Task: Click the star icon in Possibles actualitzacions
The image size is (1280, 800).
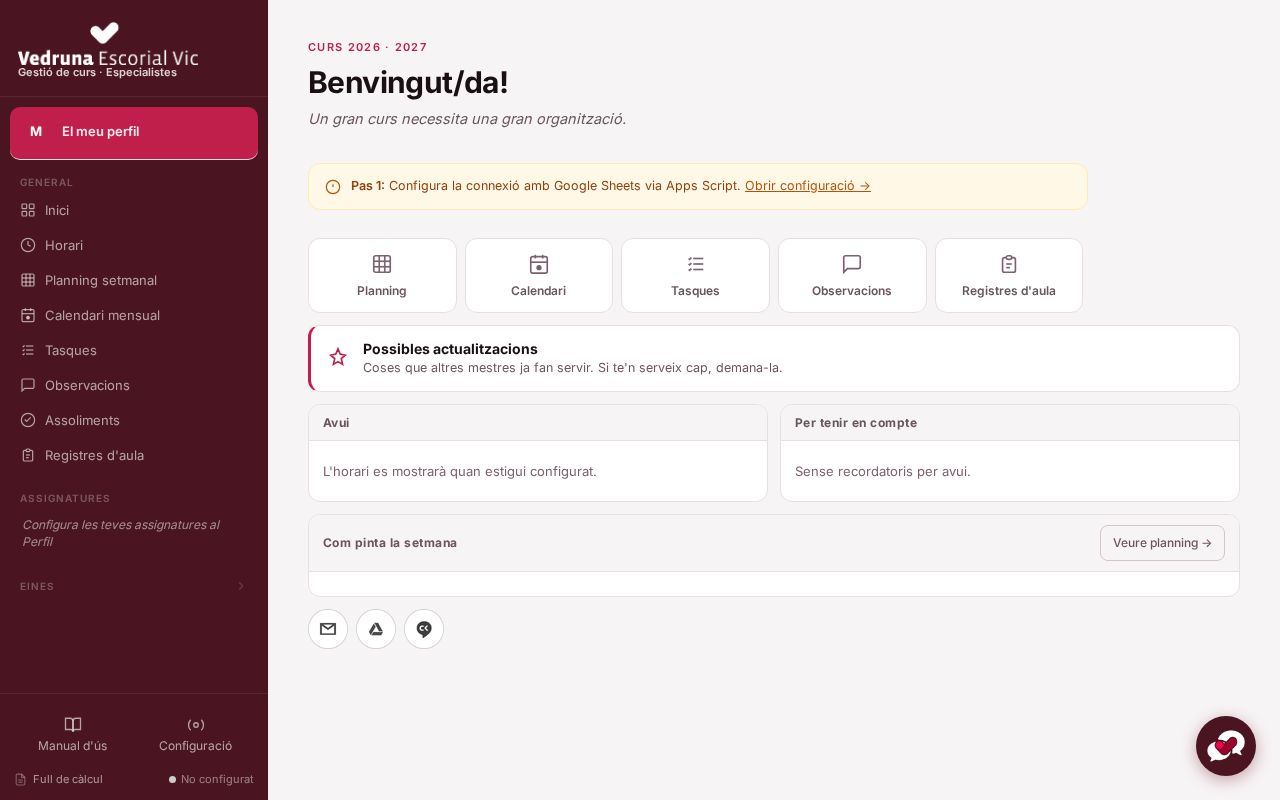Action: pos(338,357)
